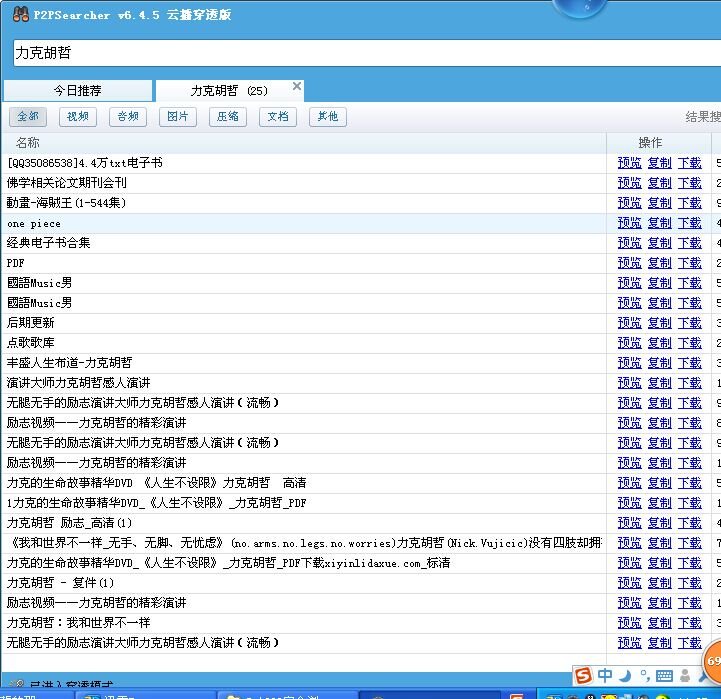This screenshot has height=699, width=721.
Task: Click 预览 for 后期更新
Action: (629, 323)
